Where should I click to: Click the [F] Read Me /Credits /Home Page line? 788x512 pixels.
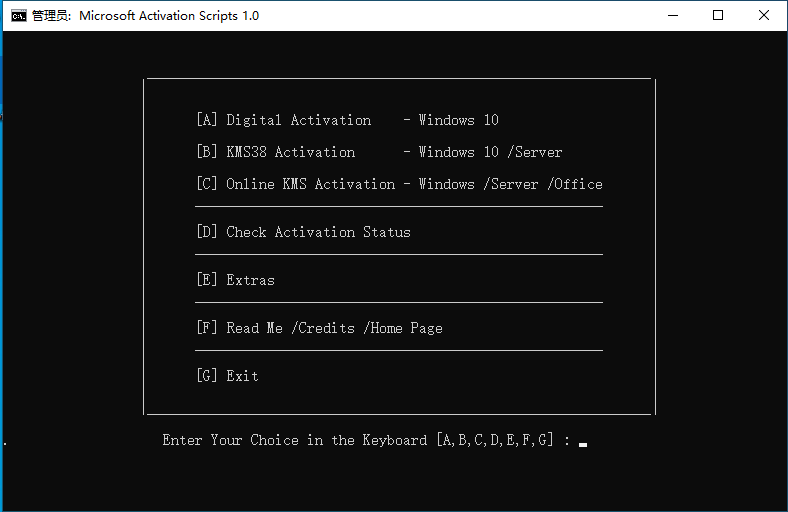point(320,328)
